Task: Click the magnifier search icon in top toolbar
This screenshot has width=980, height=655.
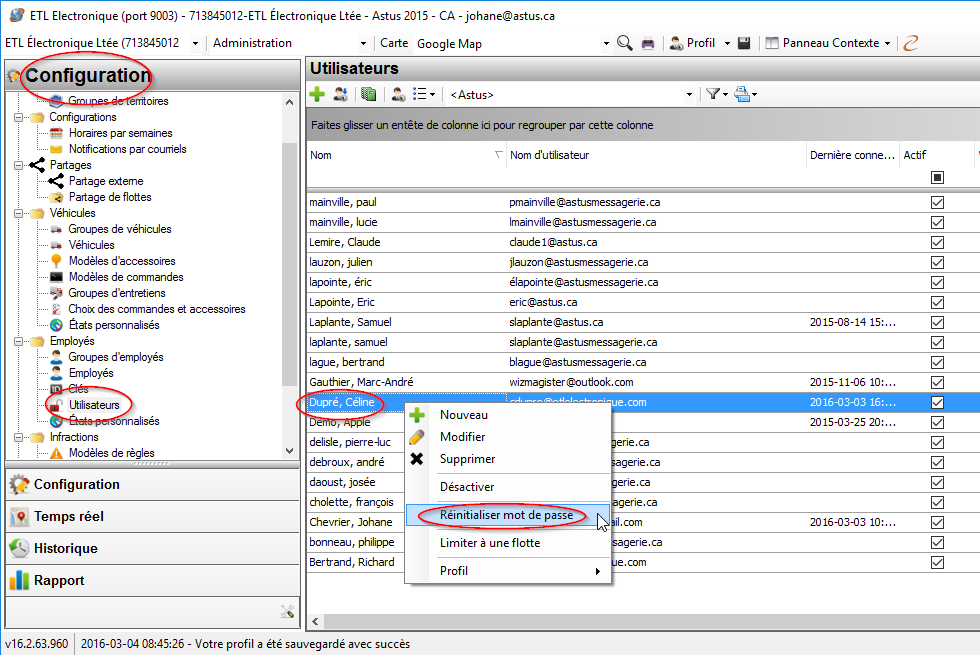Action: (x=625, y=43)
